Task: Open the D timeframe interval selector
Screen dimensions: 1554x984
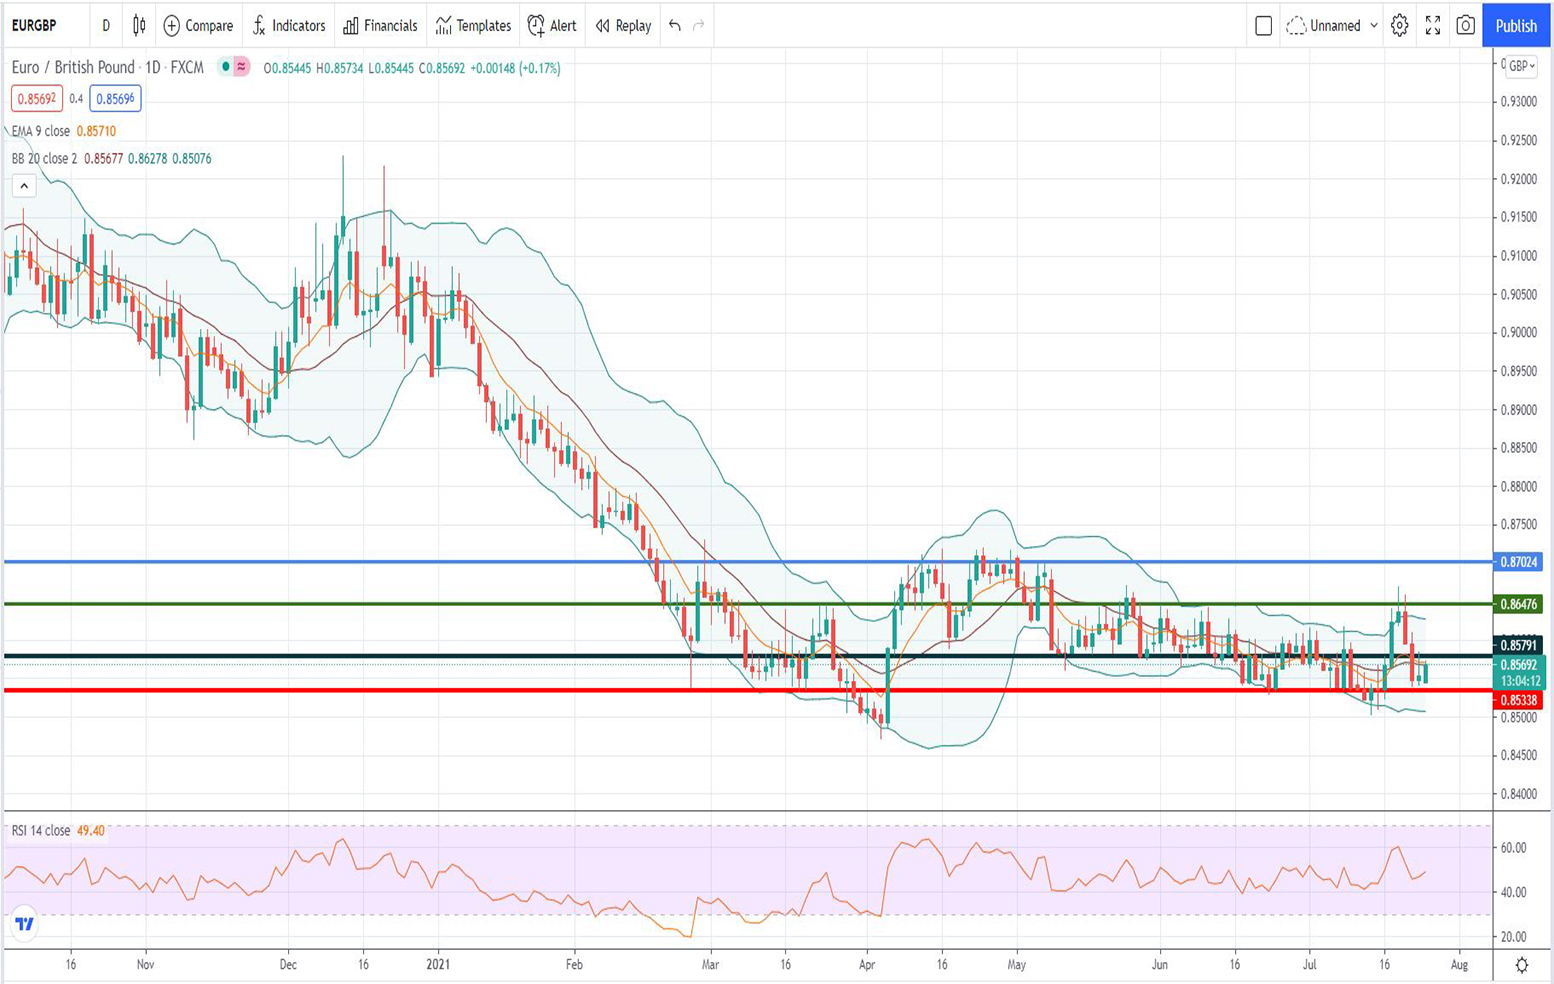Action: point(106,26)
